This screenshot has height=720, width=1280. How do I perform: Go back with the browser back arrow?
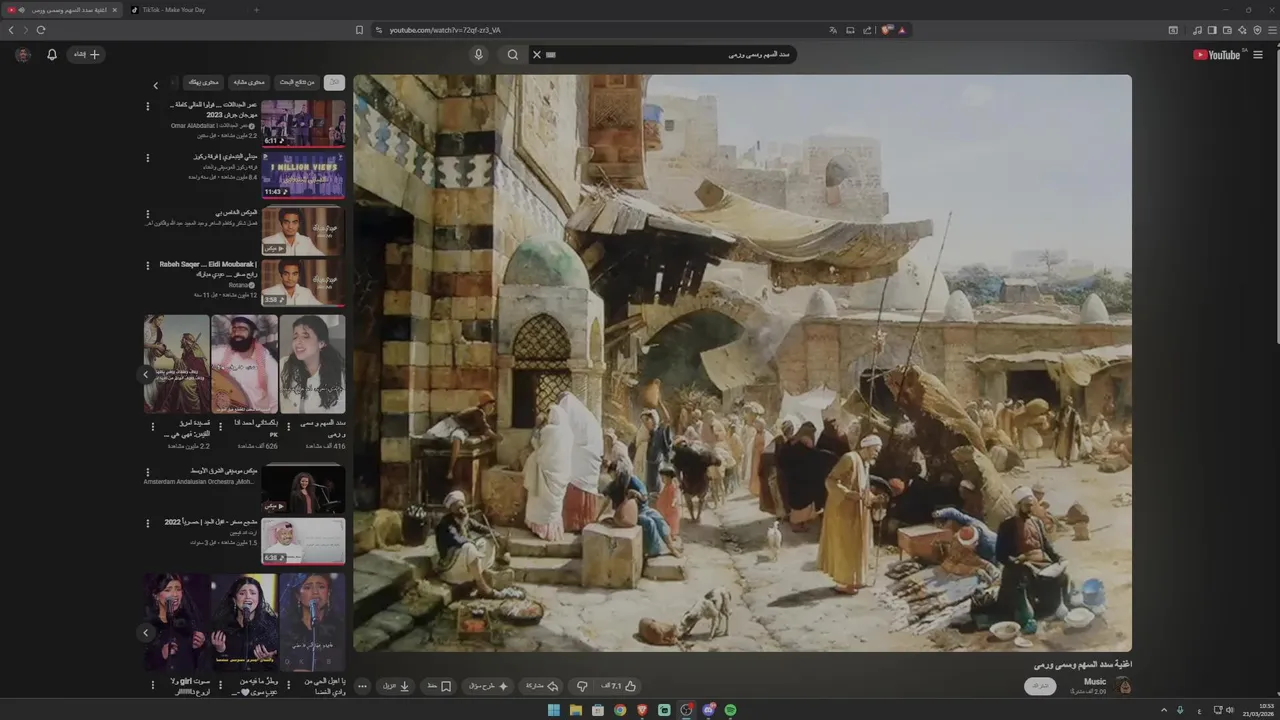coord(11,30)
